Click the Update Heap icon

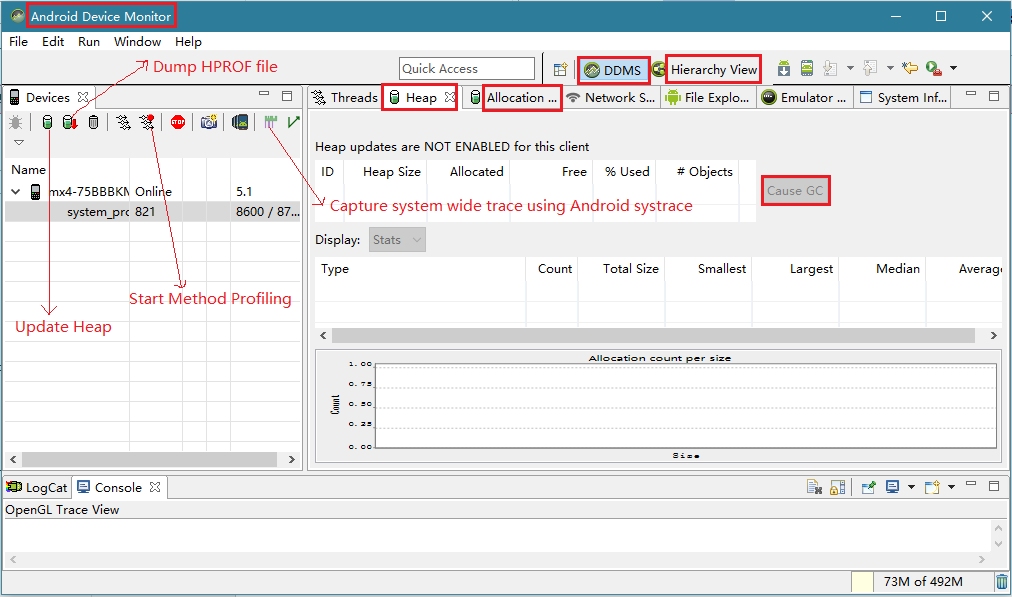[x=47, y=122]
